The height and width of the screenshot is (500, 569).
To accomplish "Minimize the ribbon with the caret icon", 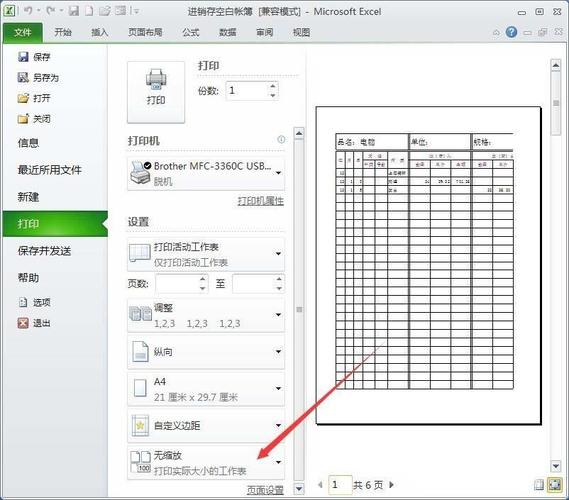I will click(496, 33).
